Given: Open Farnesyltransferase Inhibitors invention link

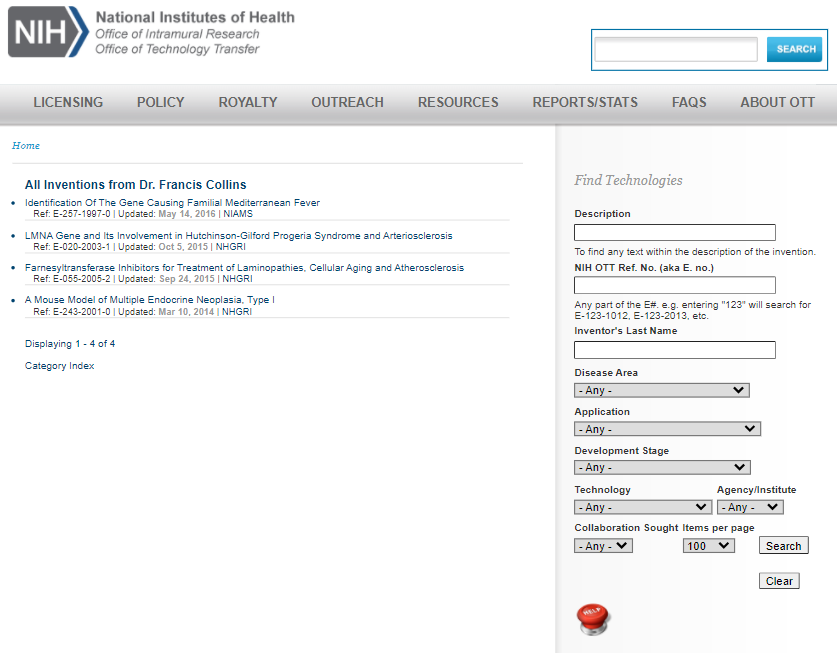Looking at the screenshot, I should [x=244, y=268].
